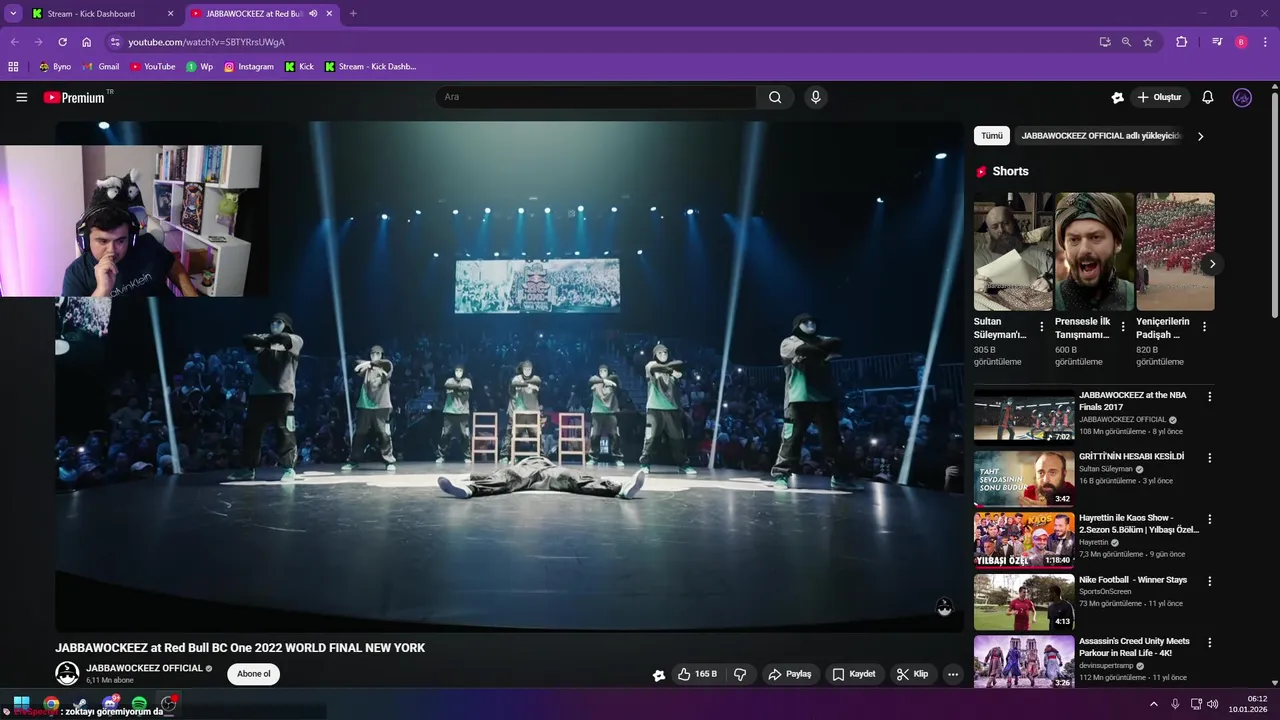Show hidden icons in system tray
This screenshot has width=1280, height=720.
[x=1154, y=704]
